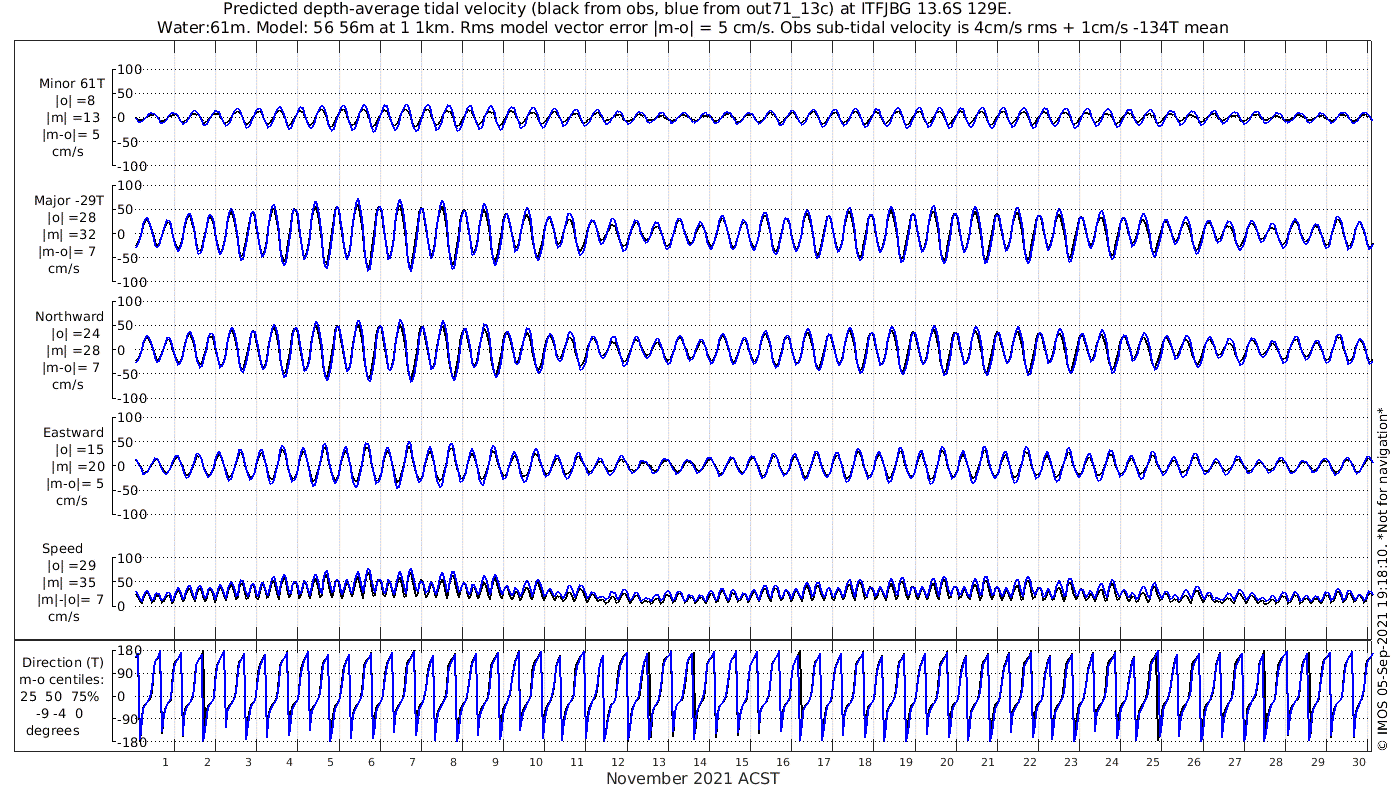Select the 'Direction (T)' panel label

(x=65, y=663)
